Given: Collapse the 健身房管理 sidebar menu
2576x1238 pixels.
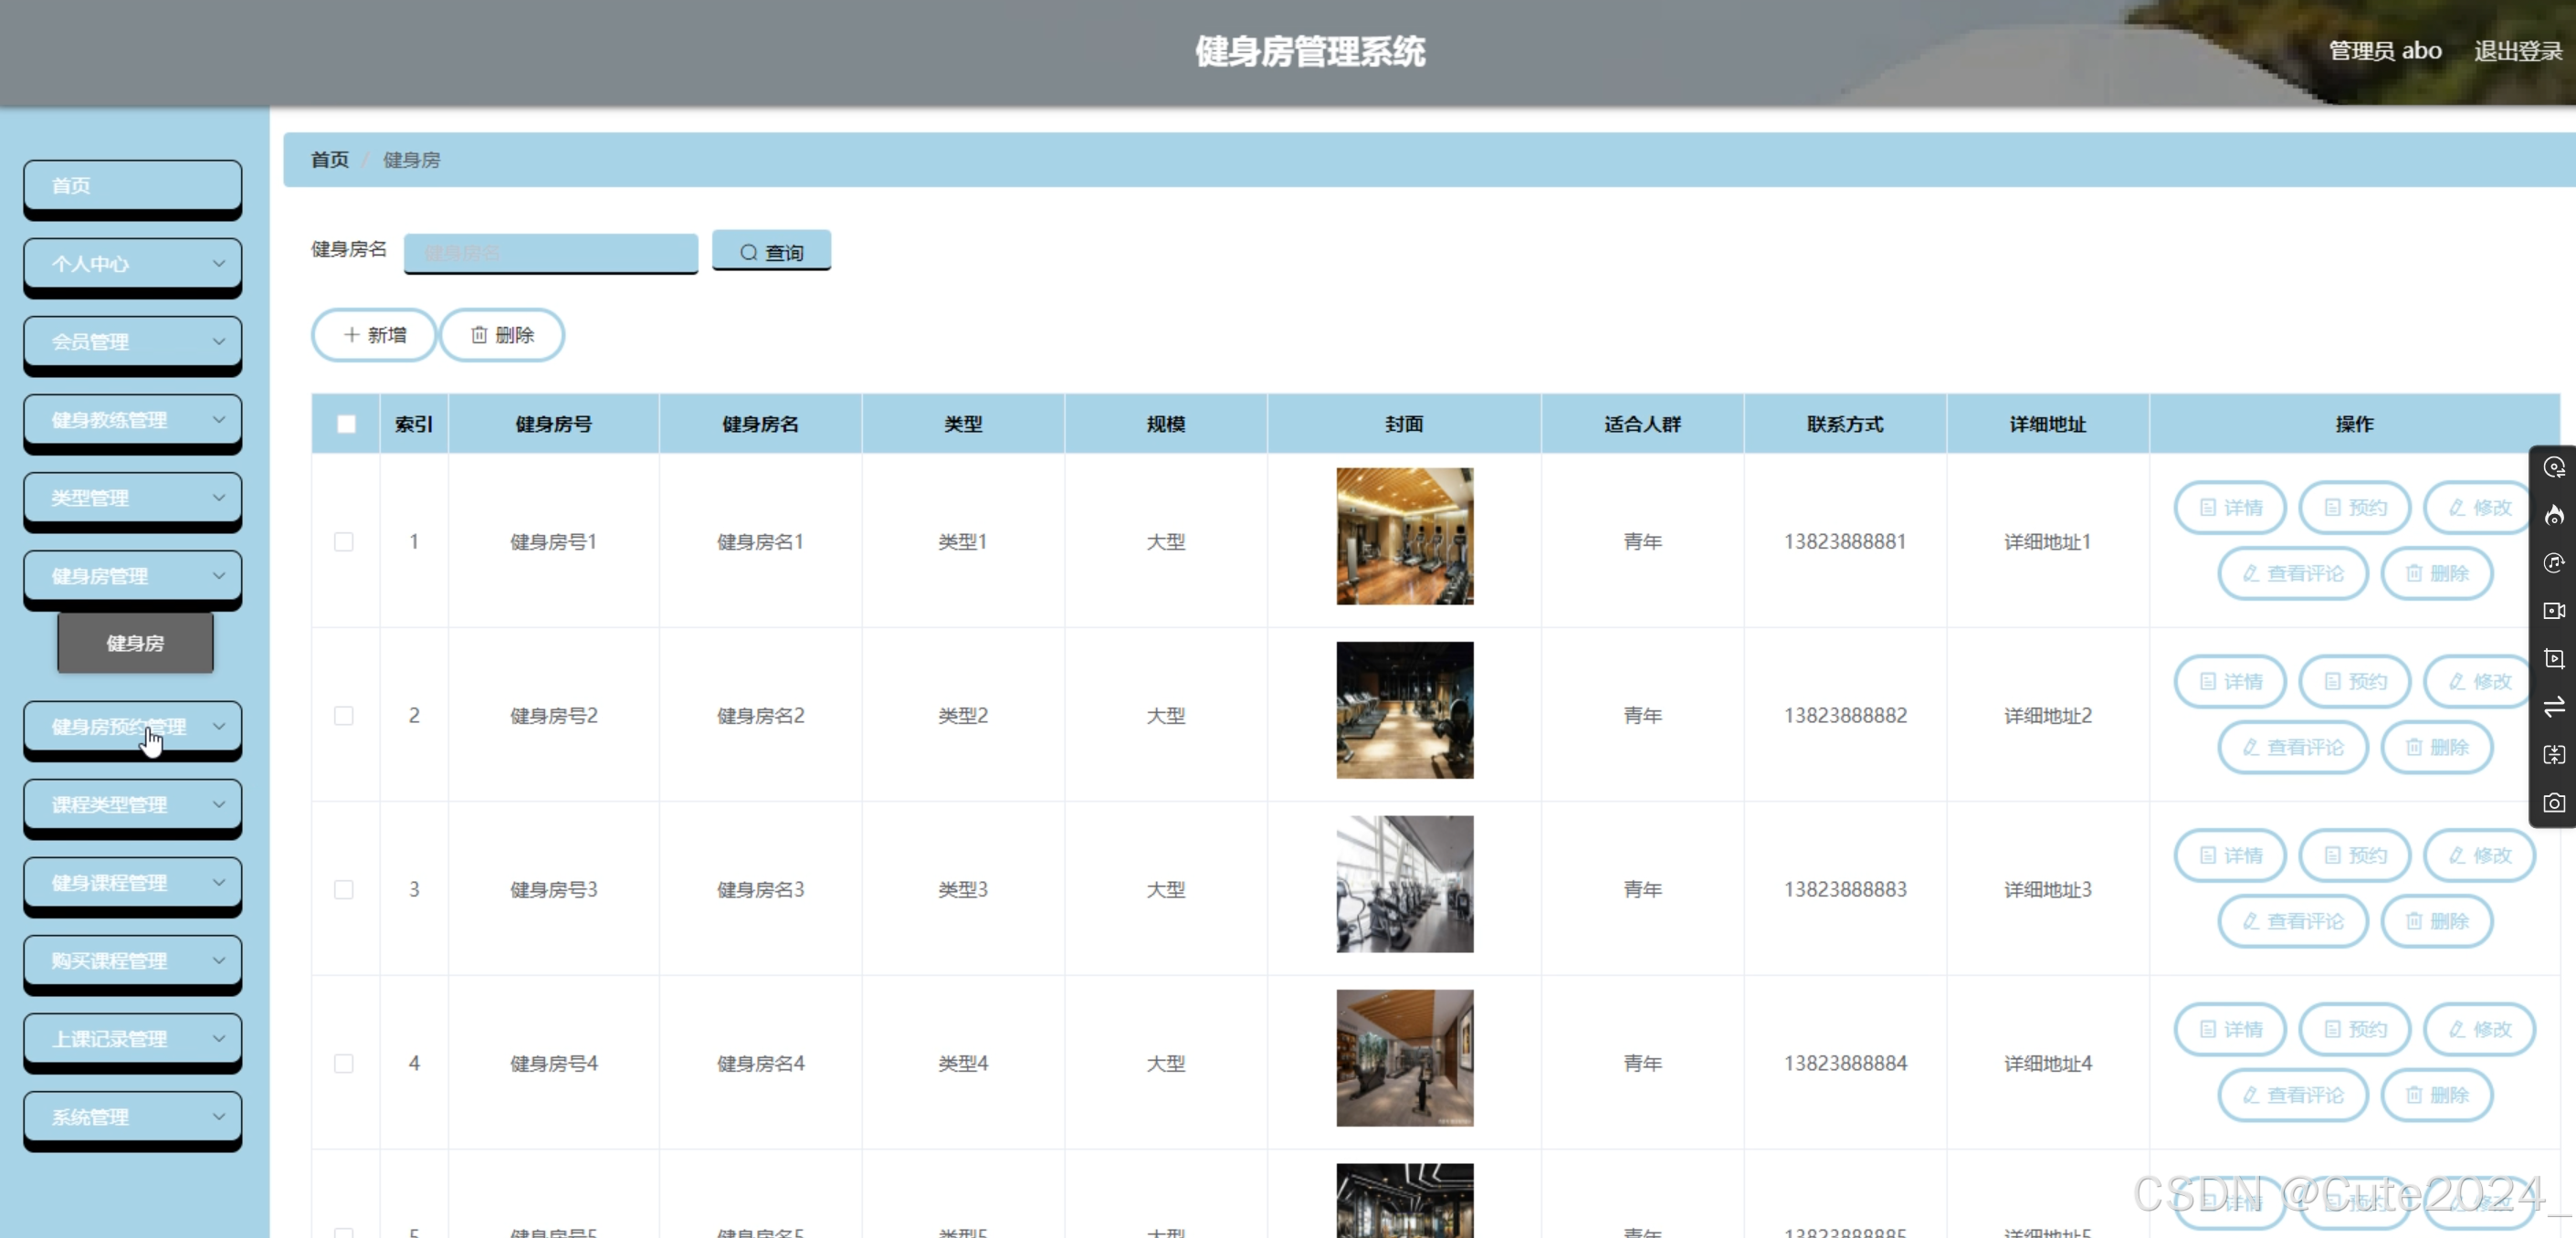Looking at the screenshot, I should click(x=132, y=575).
